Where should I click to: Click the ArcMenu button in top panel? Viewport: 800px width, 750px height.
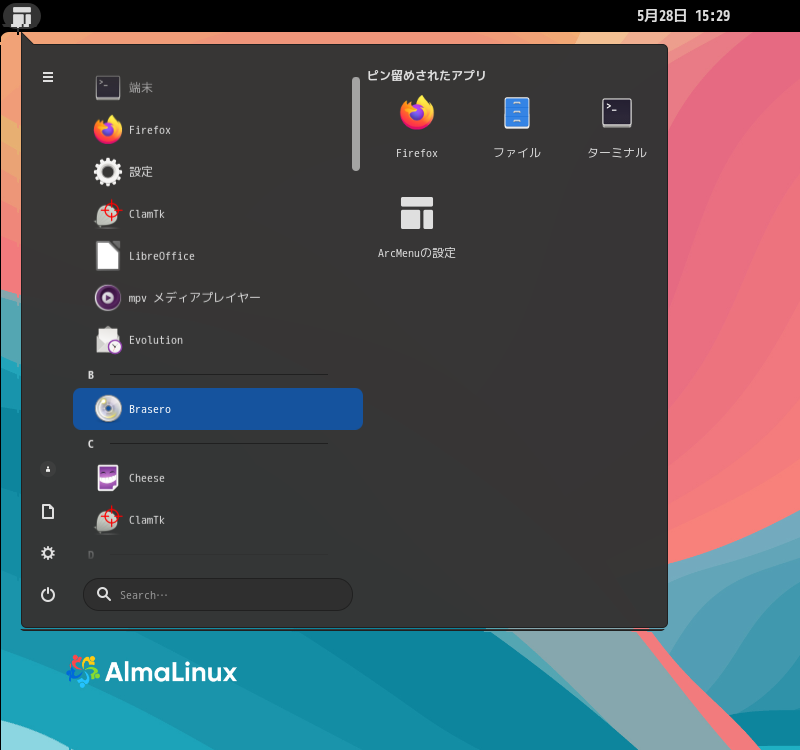click(21, 16)
